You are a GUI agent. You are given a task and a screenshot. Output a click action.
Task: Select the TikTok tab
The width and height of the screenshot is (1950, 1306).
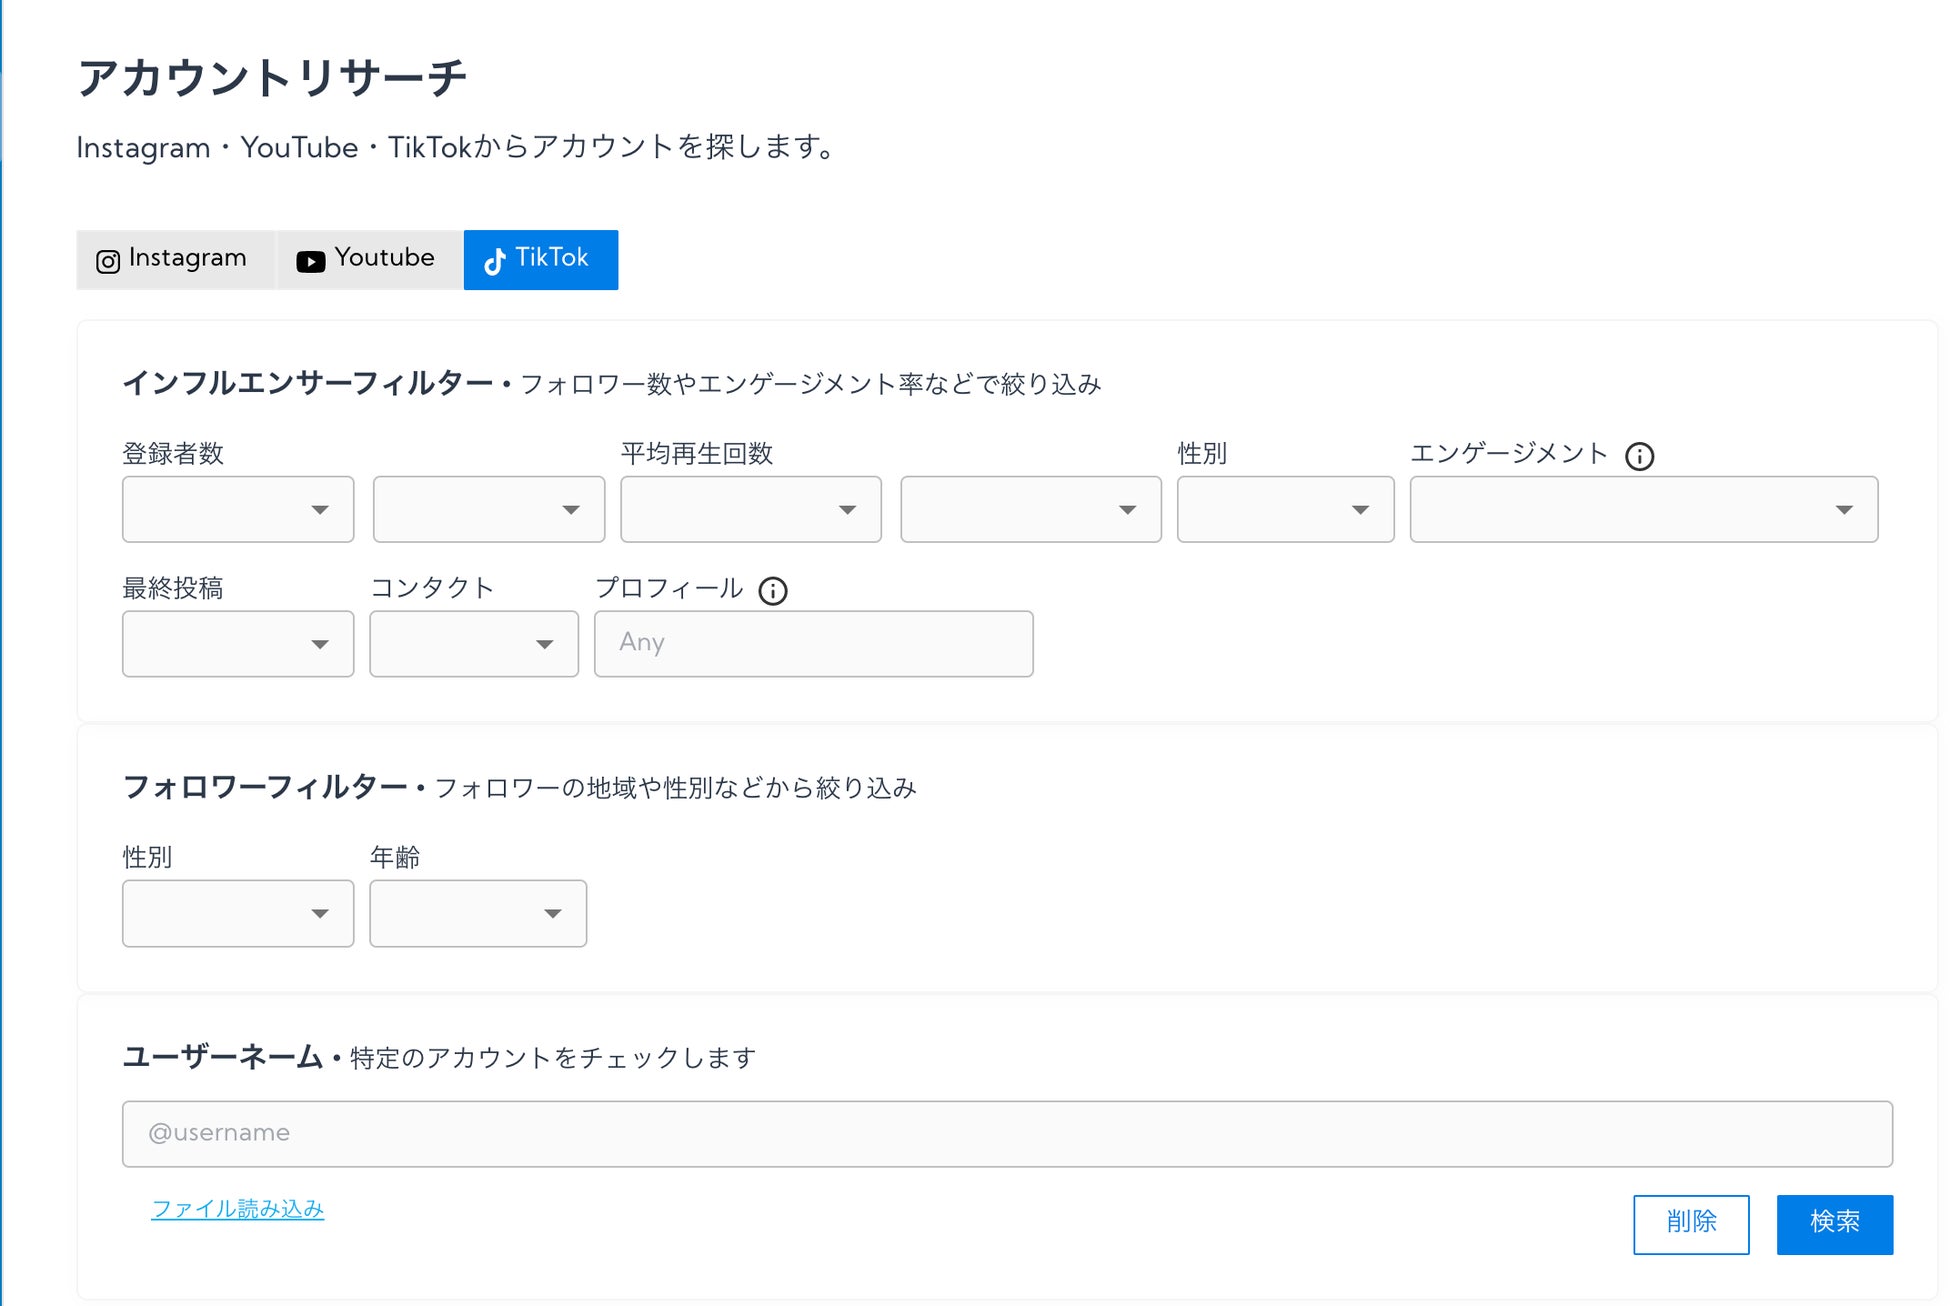point(540,259)
